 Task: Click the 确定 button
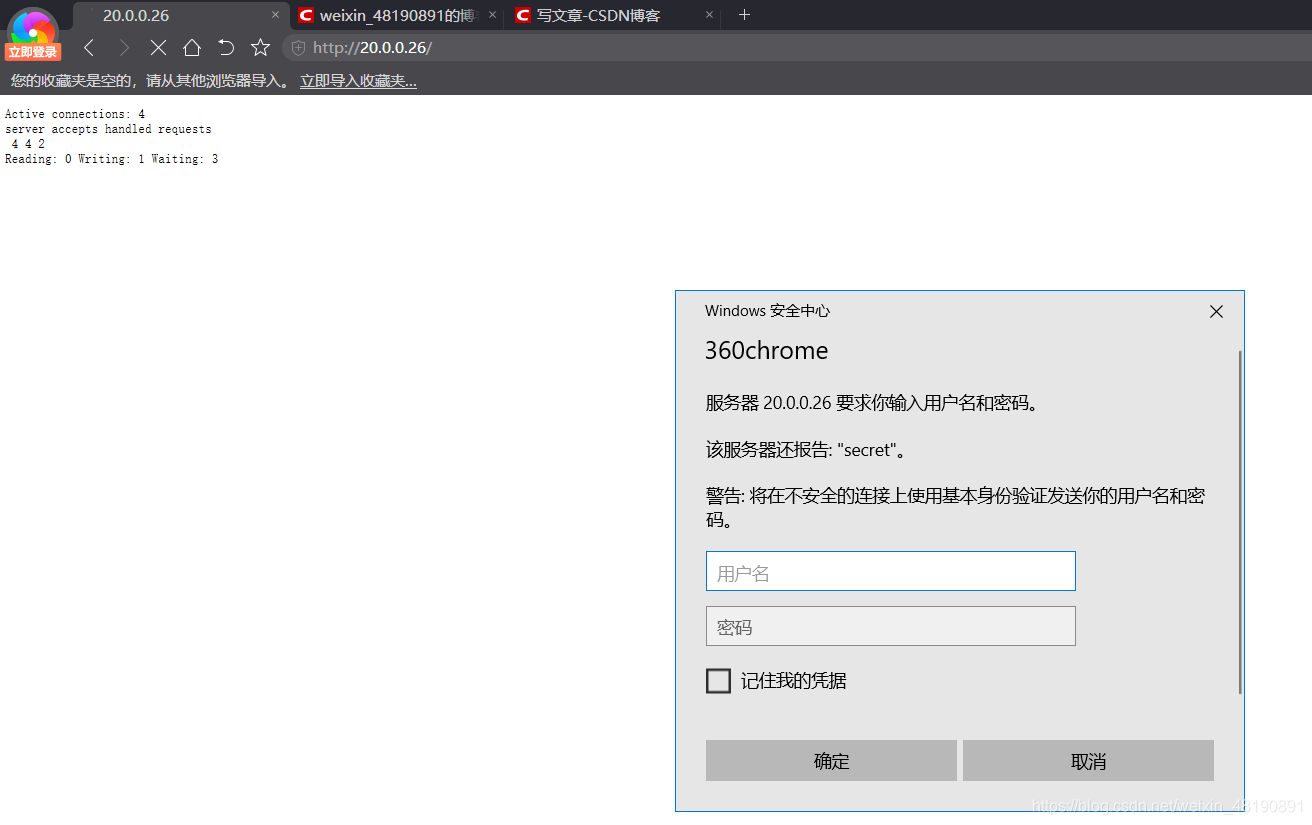[831, 761]
